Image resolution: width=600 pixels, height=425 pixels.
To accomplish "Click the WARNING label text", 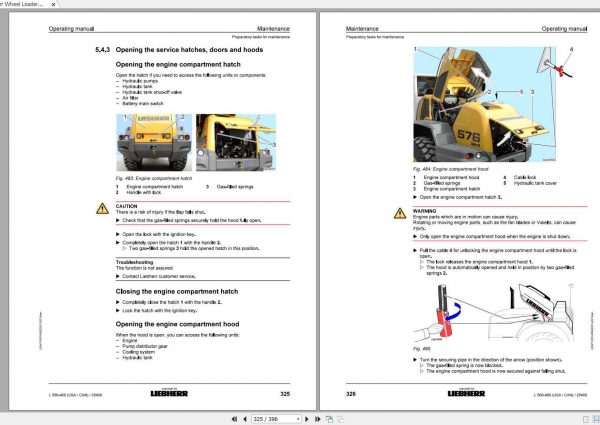I will pyautogui.click(x=424, y=211).
